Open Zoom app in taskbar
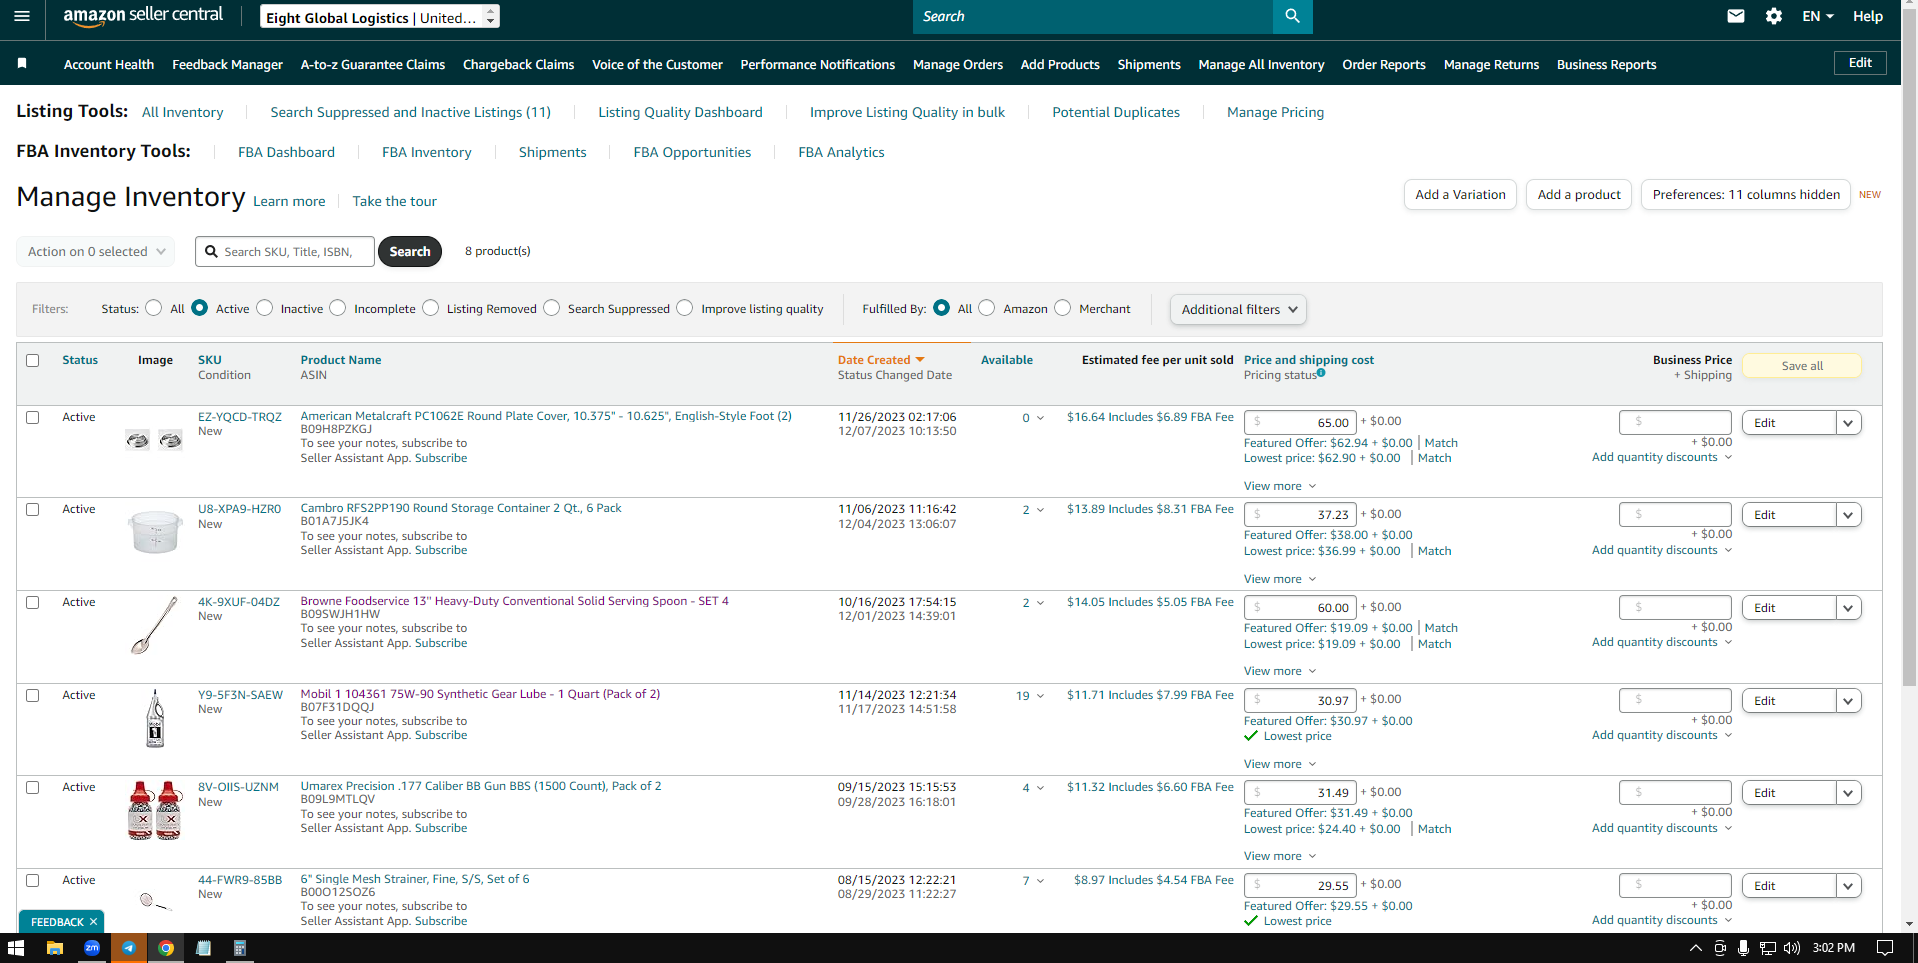Screen dimensions: 1918x963 92,948
